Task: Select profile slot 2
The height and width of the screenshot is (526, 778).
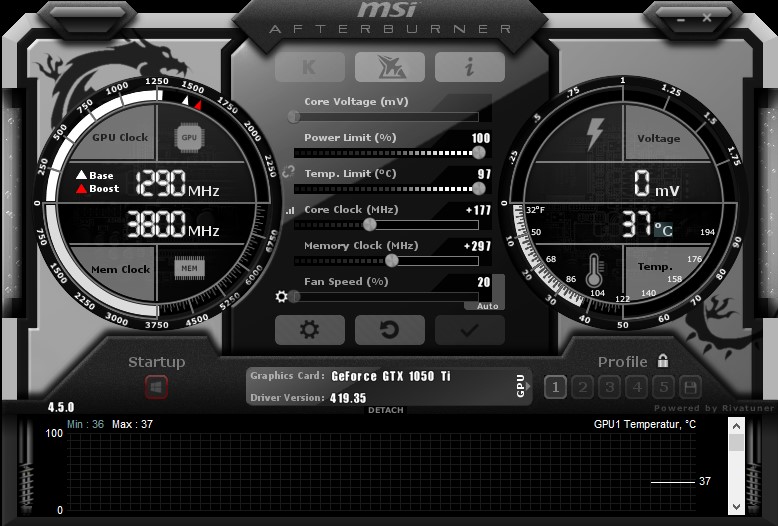Action: [583, 387]
